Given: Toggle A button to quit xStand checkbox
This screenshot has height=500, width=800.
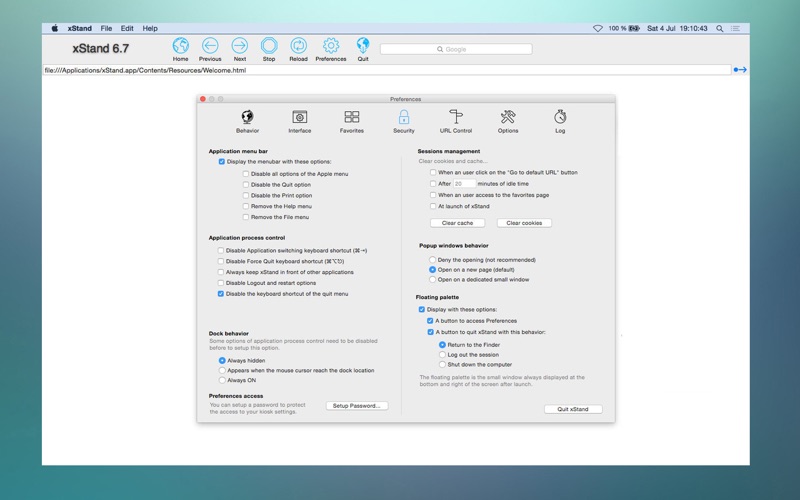Looking at the screenshot, I should click(430, 332).
